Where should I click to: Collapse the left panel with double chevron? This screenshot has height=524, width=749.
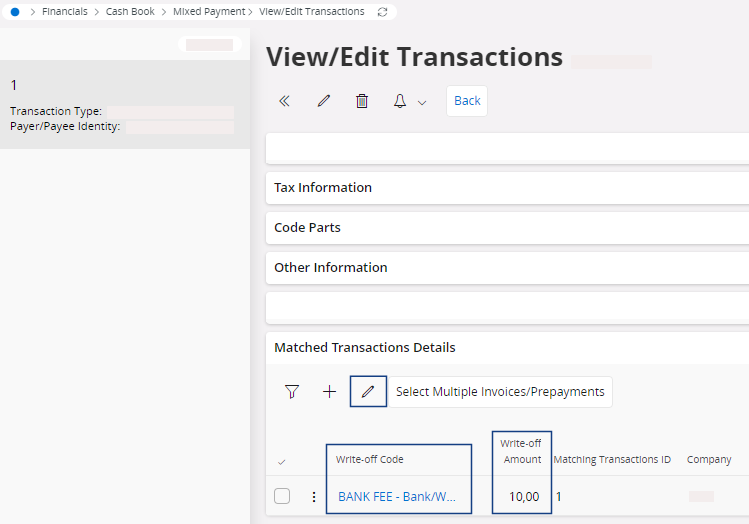[x=284, y=101]
